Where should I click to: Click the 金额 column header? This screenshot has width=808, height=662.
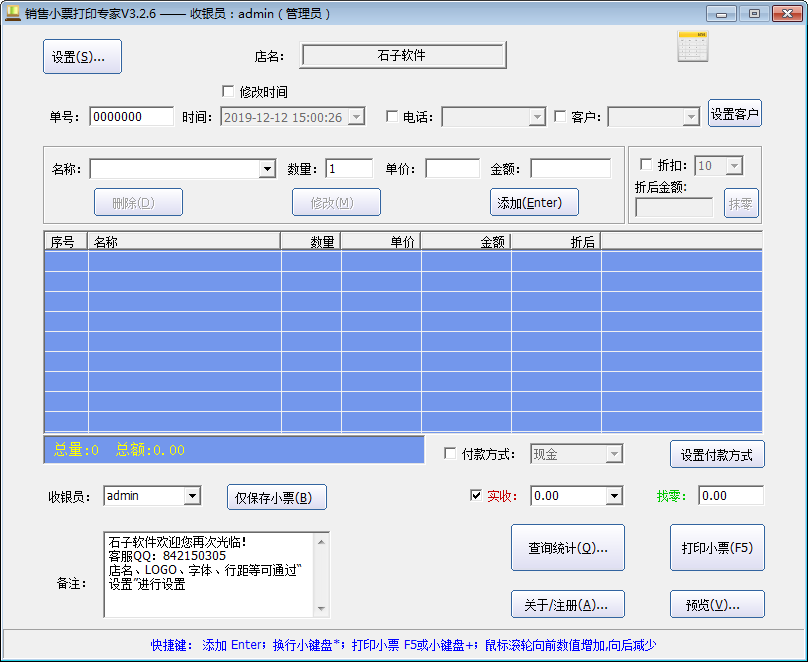[x=466, y=242]
